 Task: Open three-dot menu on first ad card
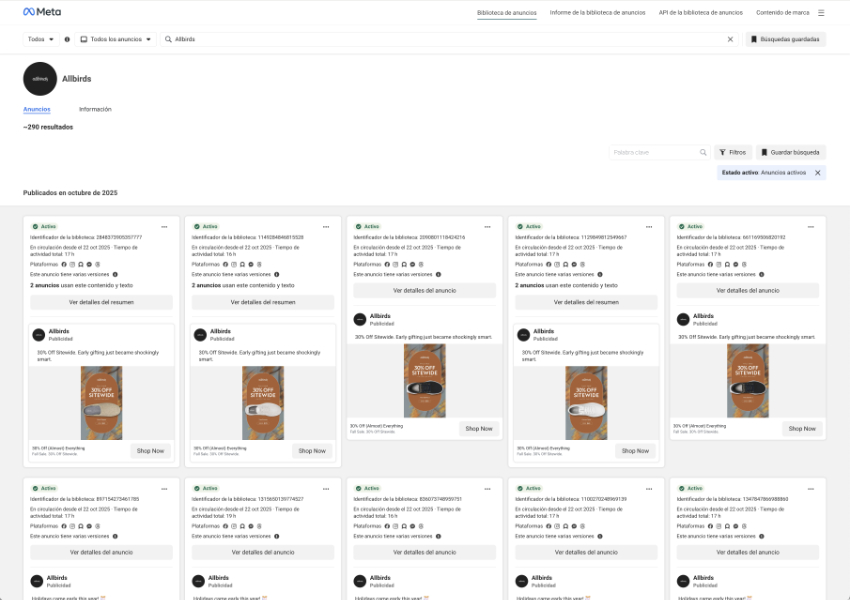tap(165, 227)
